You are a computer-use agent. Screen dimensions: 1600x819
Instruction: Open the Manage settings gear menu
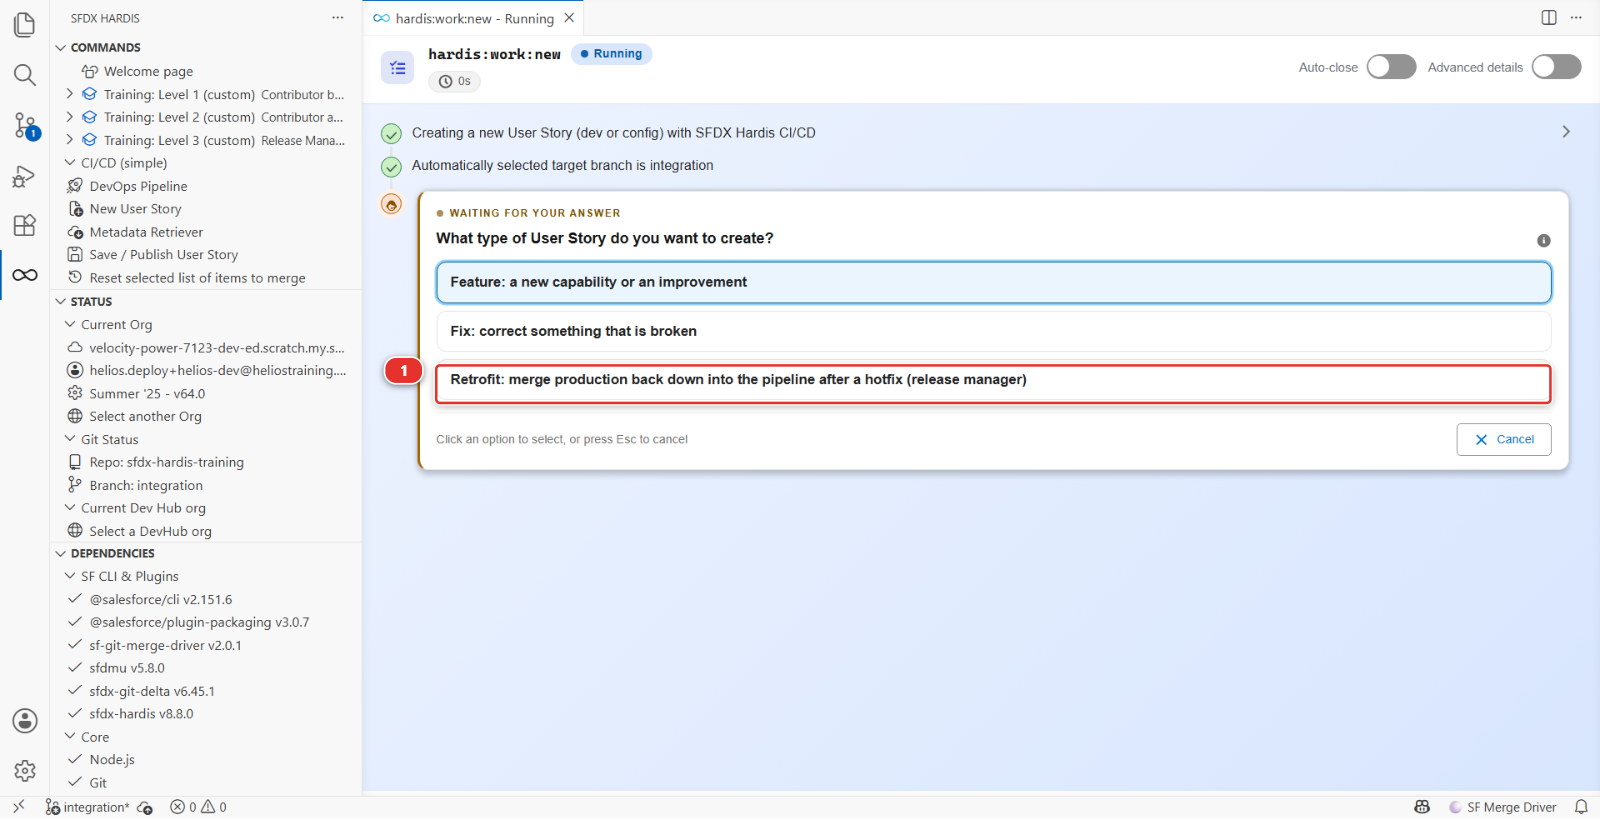tap(25, 771)
